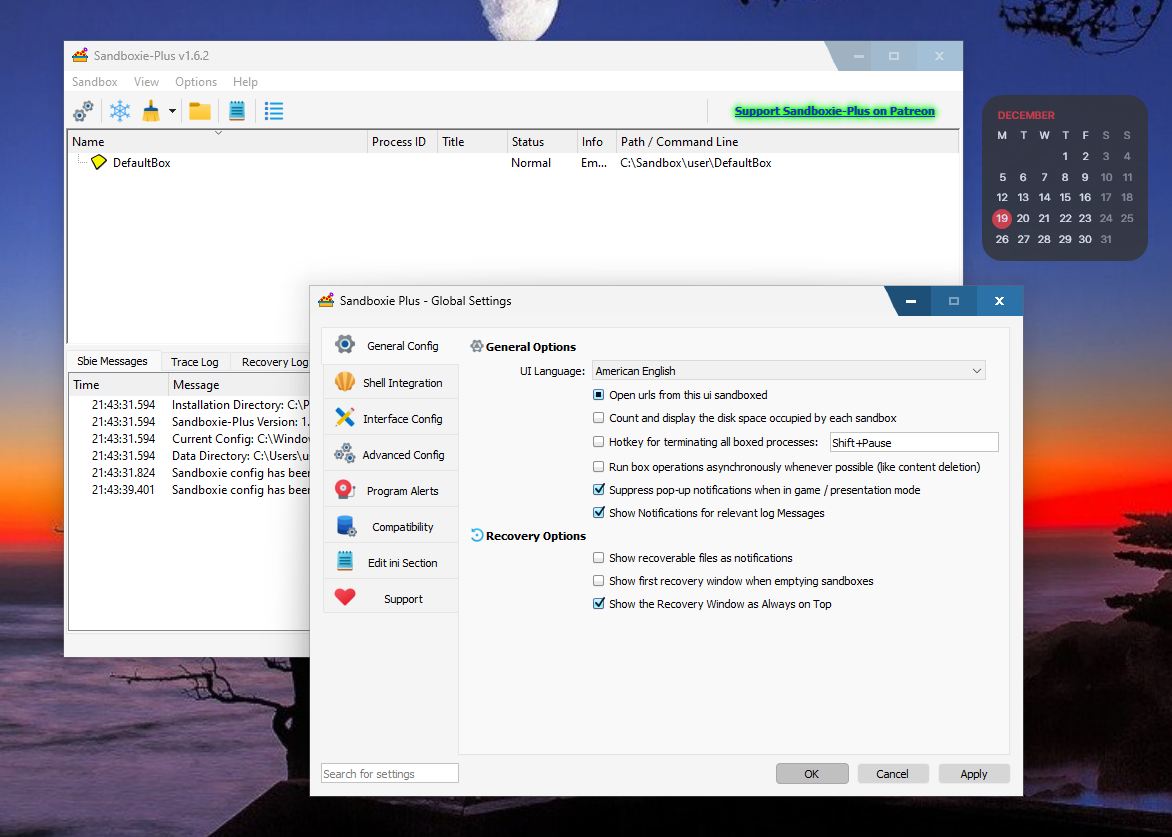Switch to the Trace Log tab
This screenshot has height=837, width=1172.
pyautogui.click(x=194, y=362)
